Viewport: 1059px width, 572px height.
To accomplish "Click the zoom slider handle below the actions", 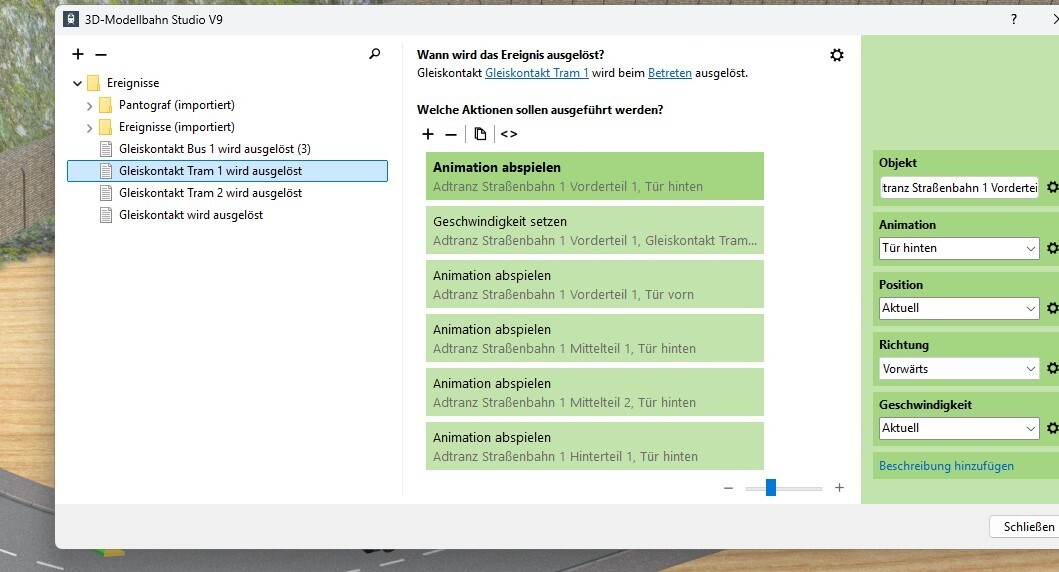I will (x=771, y=488).
